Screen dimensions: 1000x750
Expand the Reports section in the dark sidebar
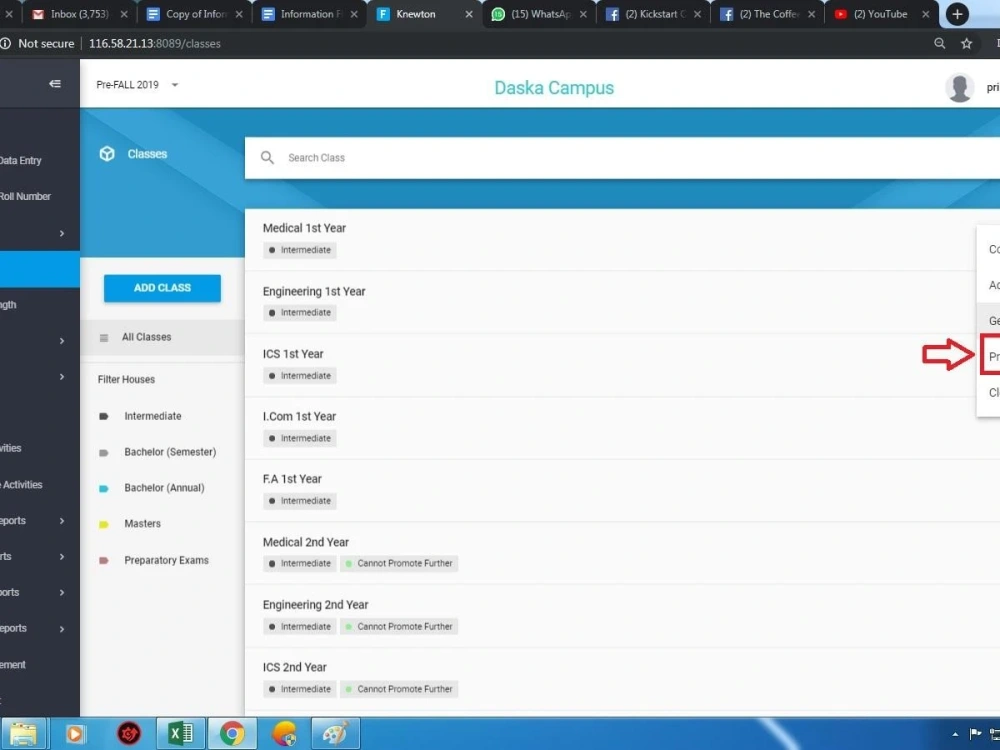tap(60, 520)
